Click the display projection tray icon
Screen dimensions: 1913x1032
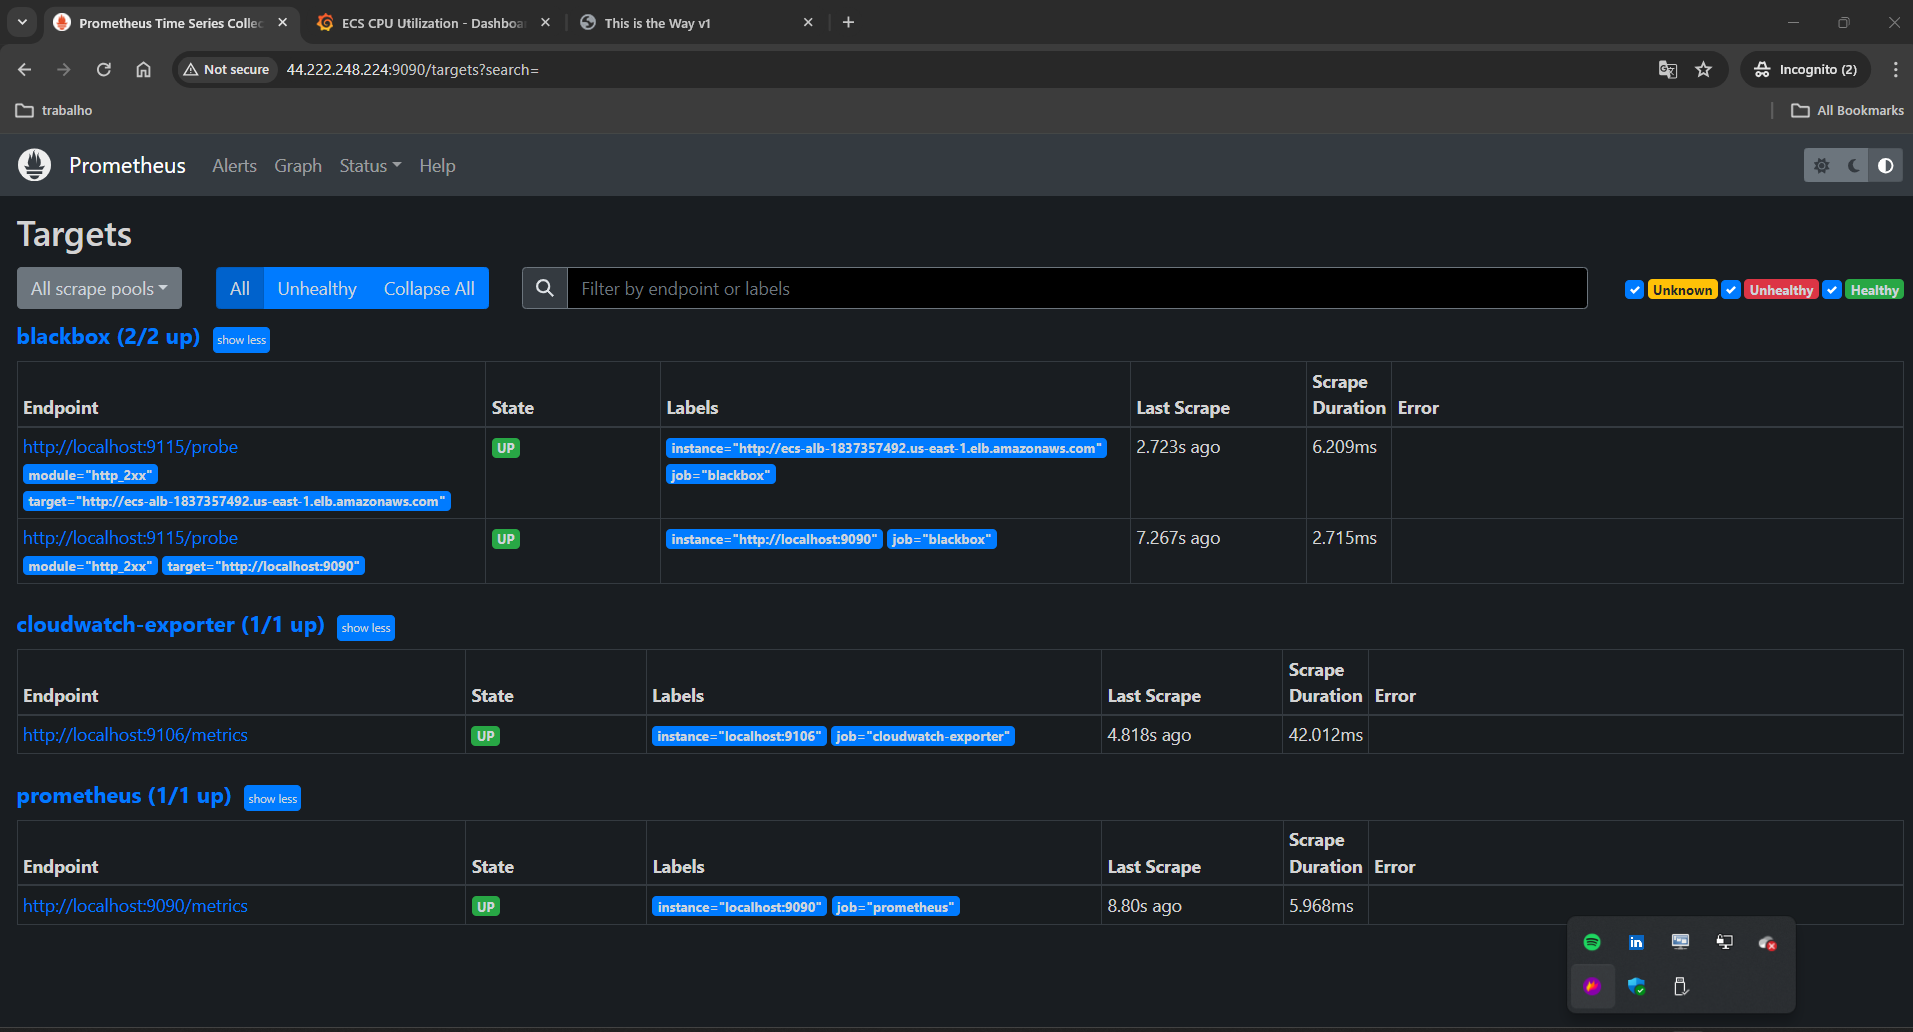pyautogui.click(x=1724, y=942)
